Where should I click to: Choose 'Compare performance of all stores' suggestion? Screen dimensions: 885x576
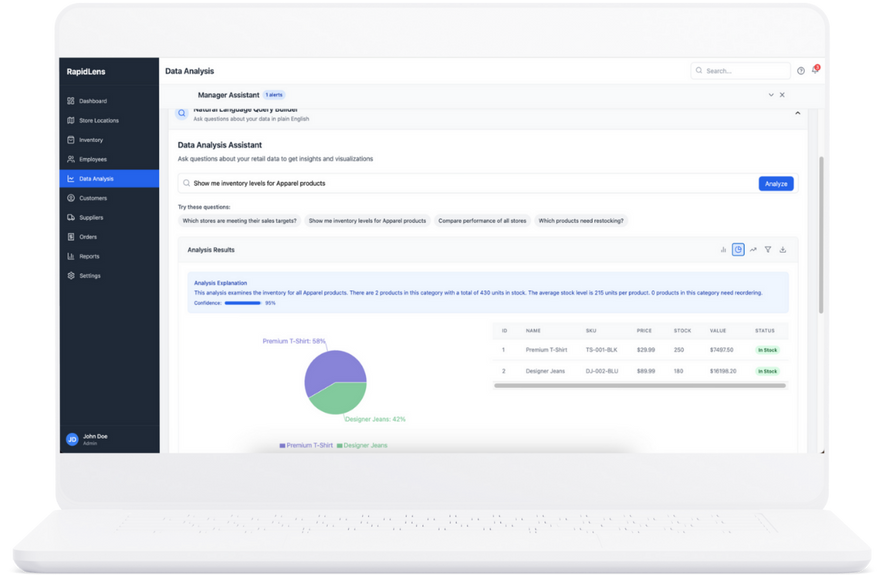pos(482,221)
